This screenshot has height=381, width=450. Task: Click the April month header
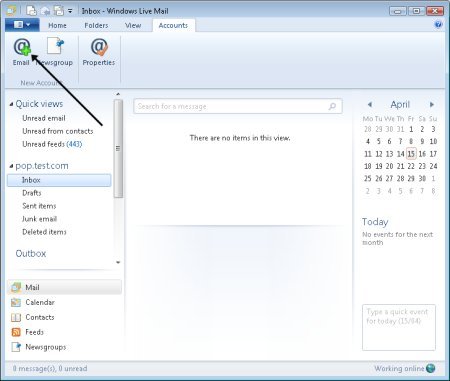pyautogui.click(x=400, y=105)
